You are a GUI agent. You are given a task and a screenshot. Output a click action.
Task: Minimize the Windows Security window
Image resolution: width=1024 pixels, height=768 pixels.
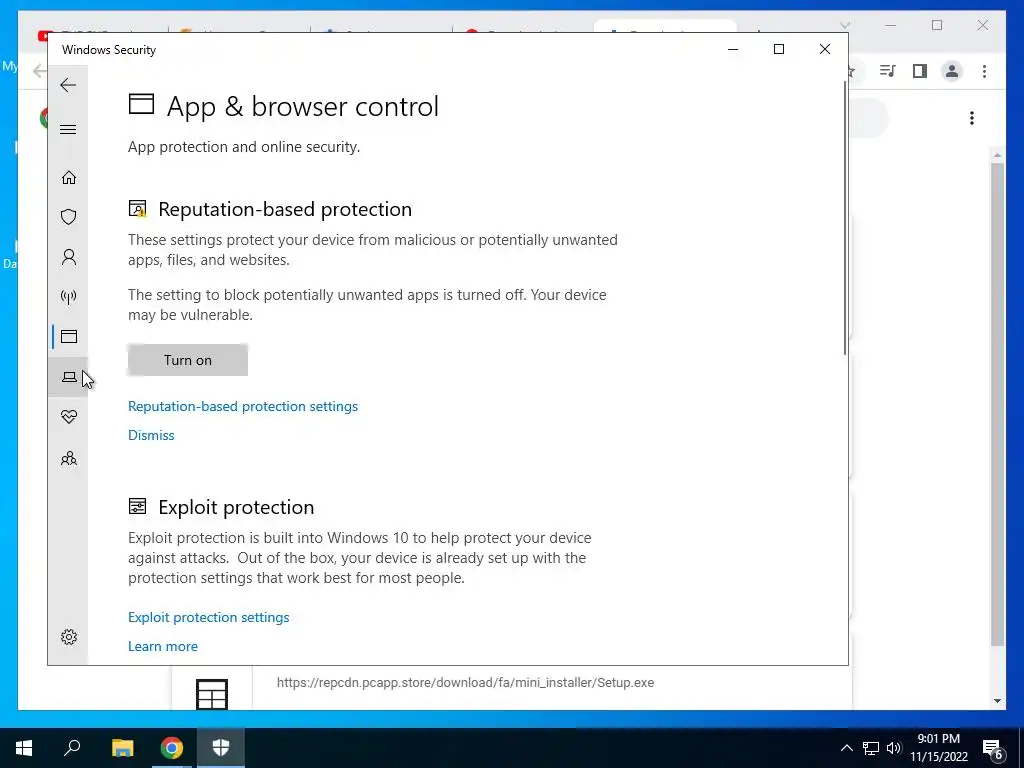click(733, 49)
